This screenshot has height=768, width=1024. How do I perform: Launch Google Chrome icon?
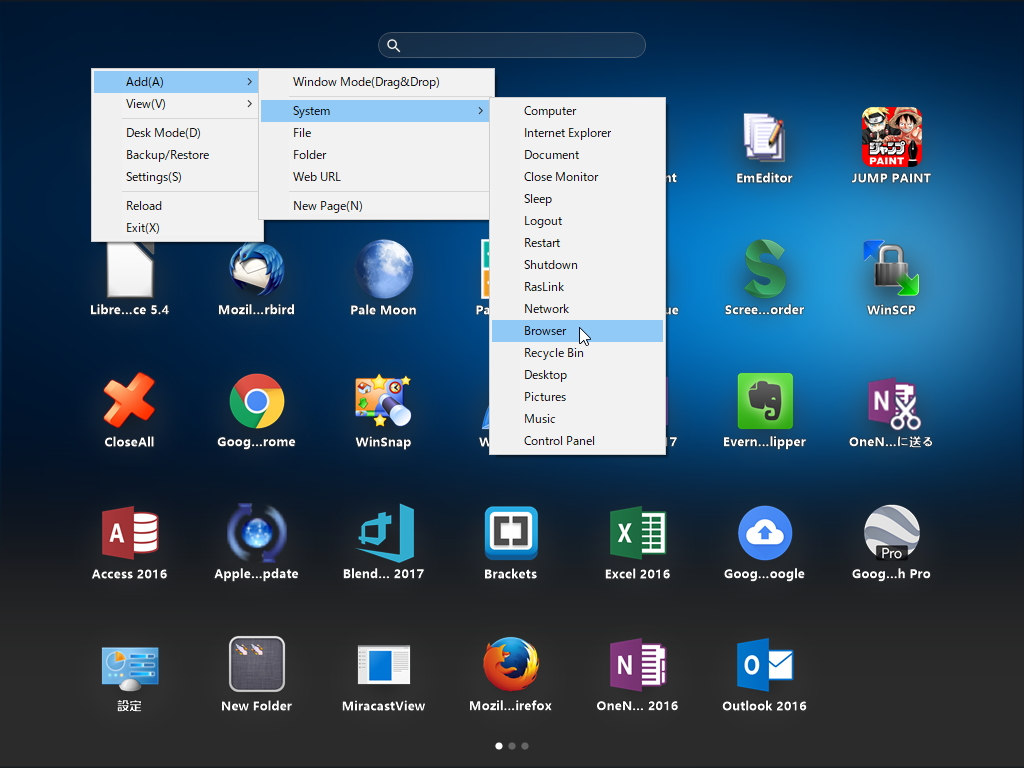pos(256,401)
